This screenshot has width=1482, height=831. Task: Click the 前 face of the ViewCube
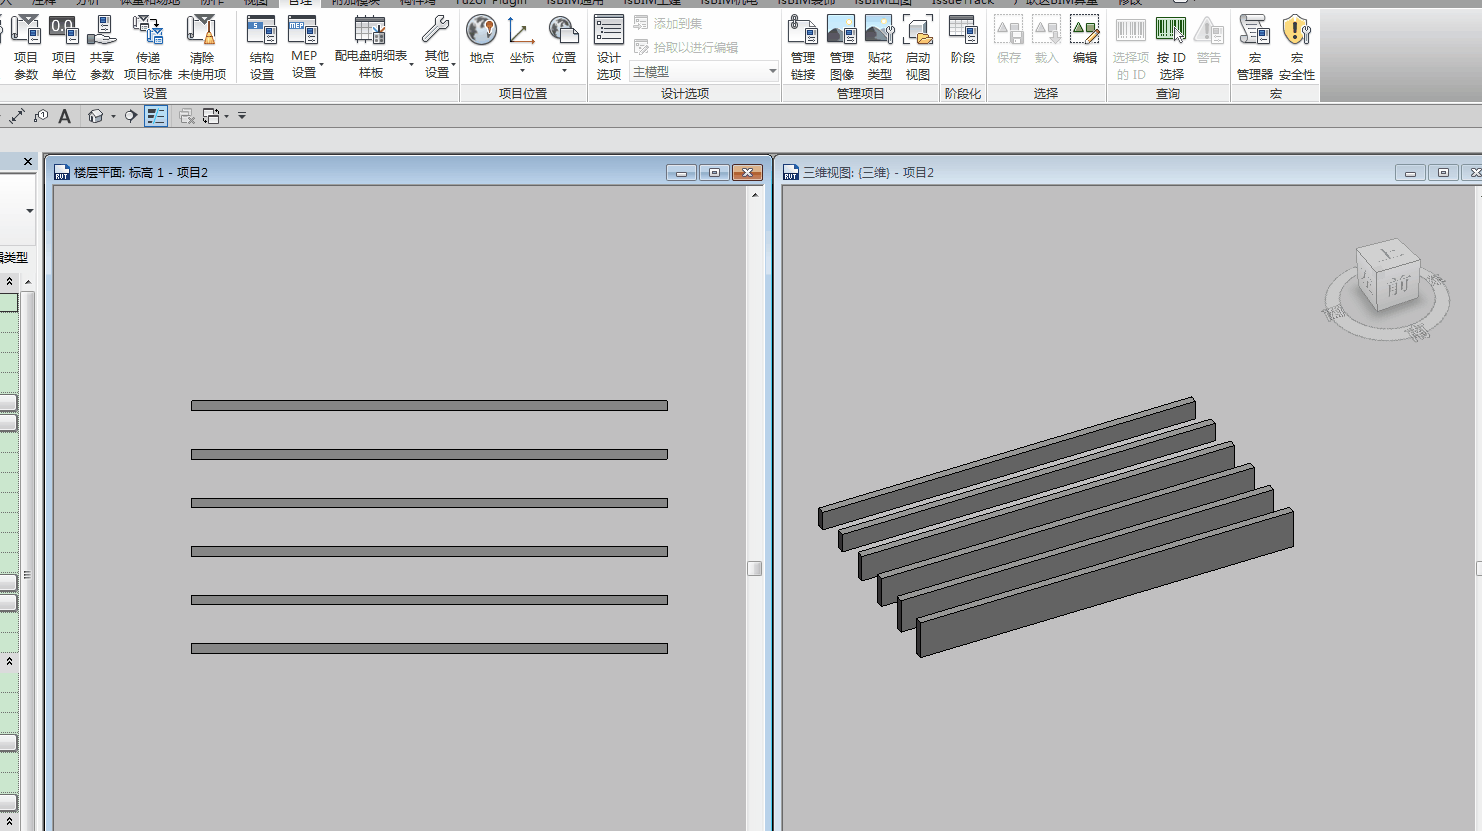pyautogui.click(x=1398, y=286)
